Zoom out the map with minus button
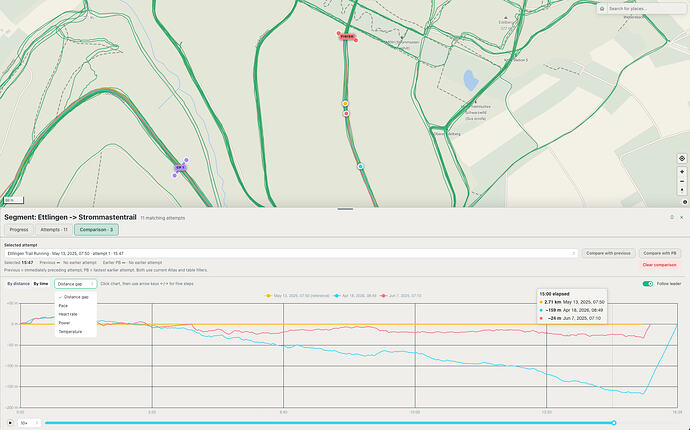Viewport: 690px width, 430px height. tap(682, 181)
